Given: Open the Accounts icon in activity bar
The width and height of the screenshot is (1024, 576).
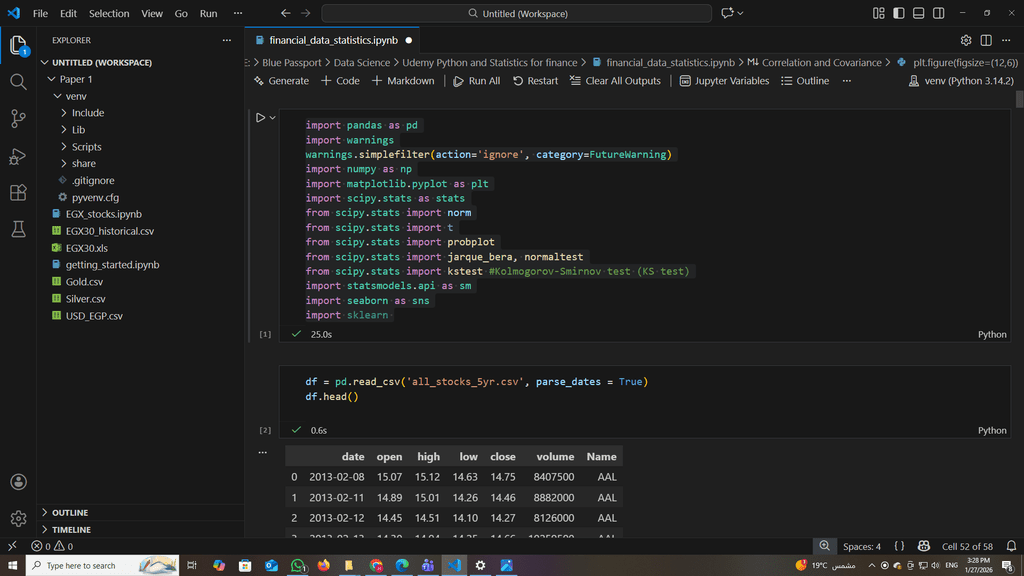Looking at the screenshot, I should pos(18,482).
